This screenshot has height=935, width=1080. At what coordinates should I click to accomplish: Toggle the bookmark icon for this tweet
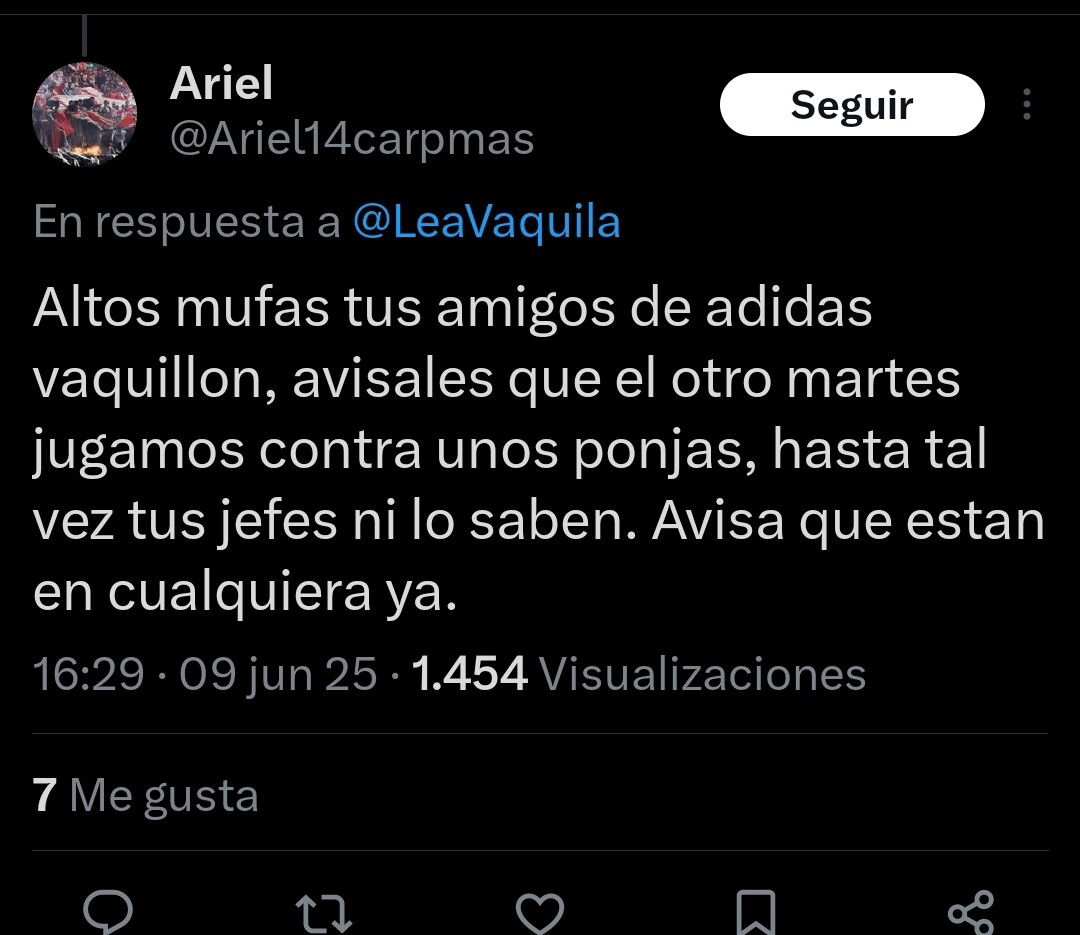[756, 912]
